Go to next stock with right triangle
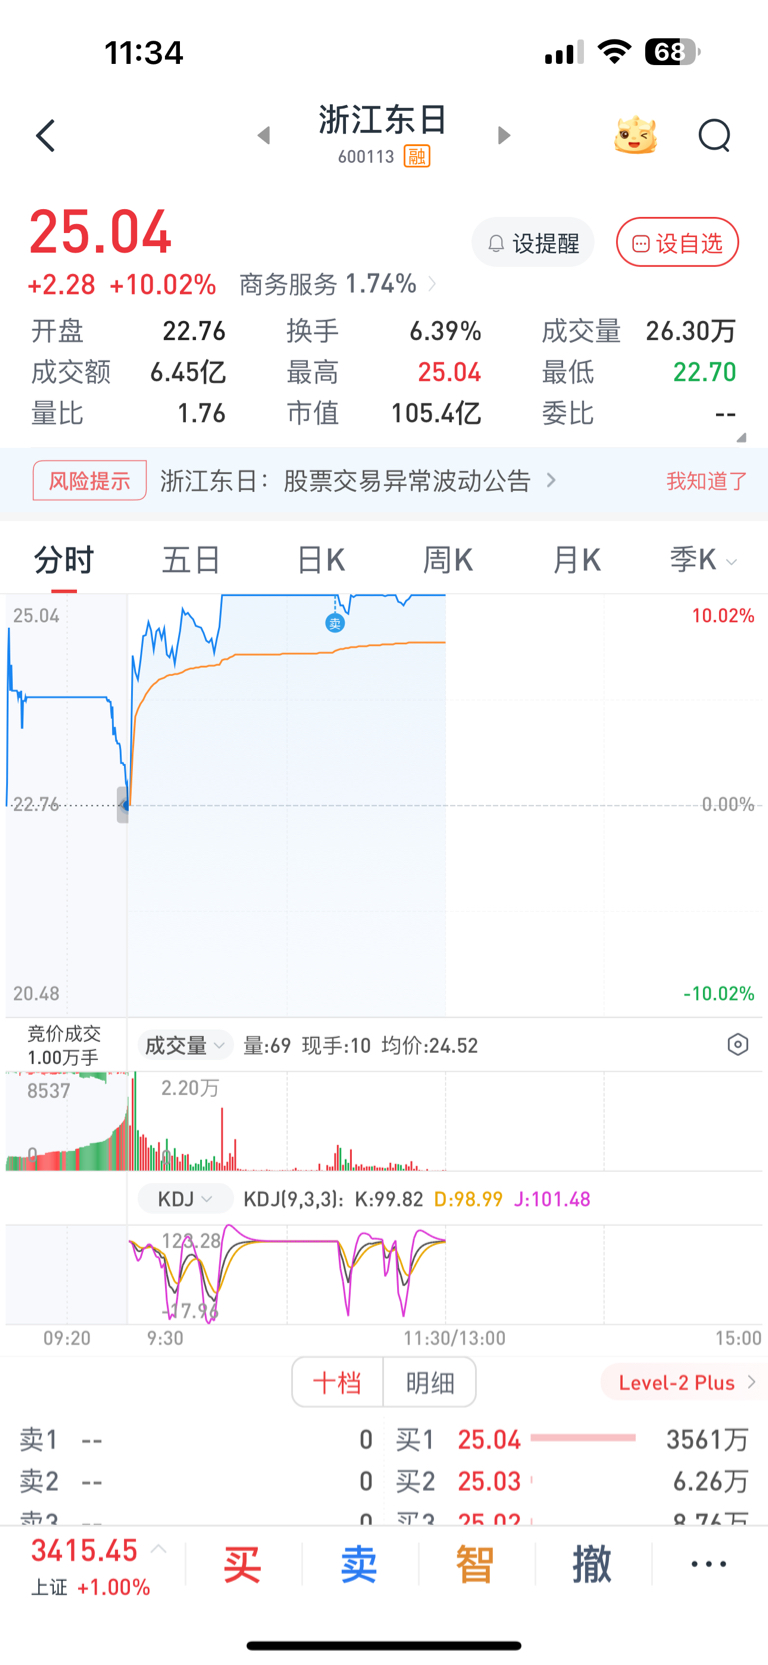This screenshot has height=1665, width=768. point(504,135)
